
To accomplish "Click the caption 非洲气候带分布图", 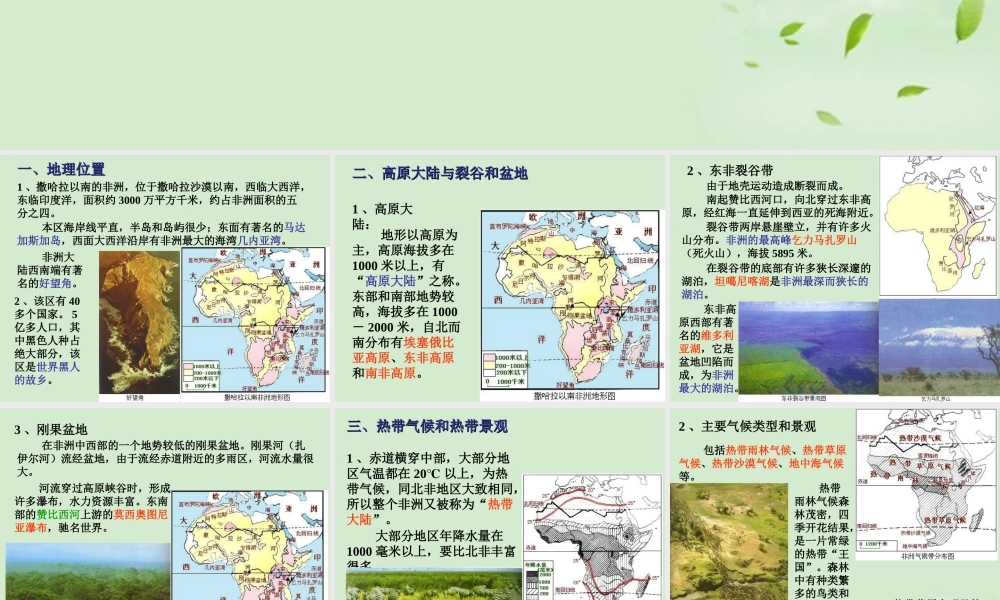I will (x=927, y=556).
